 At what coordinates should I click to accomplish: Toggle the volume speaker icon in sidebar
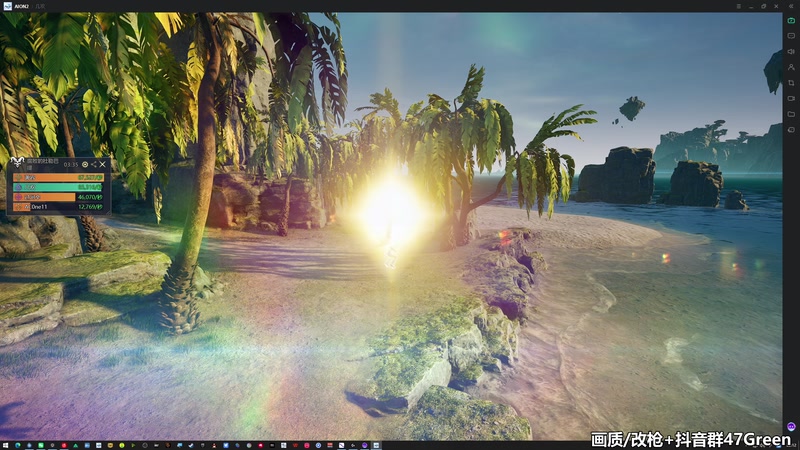(791, 52)
